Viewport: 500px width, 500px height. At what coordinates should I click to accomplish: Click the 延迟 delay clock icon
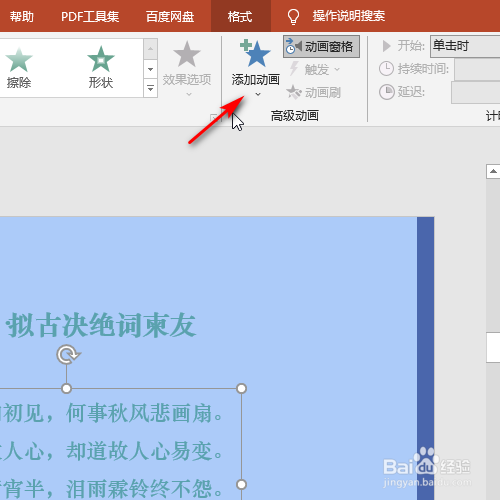387,92
